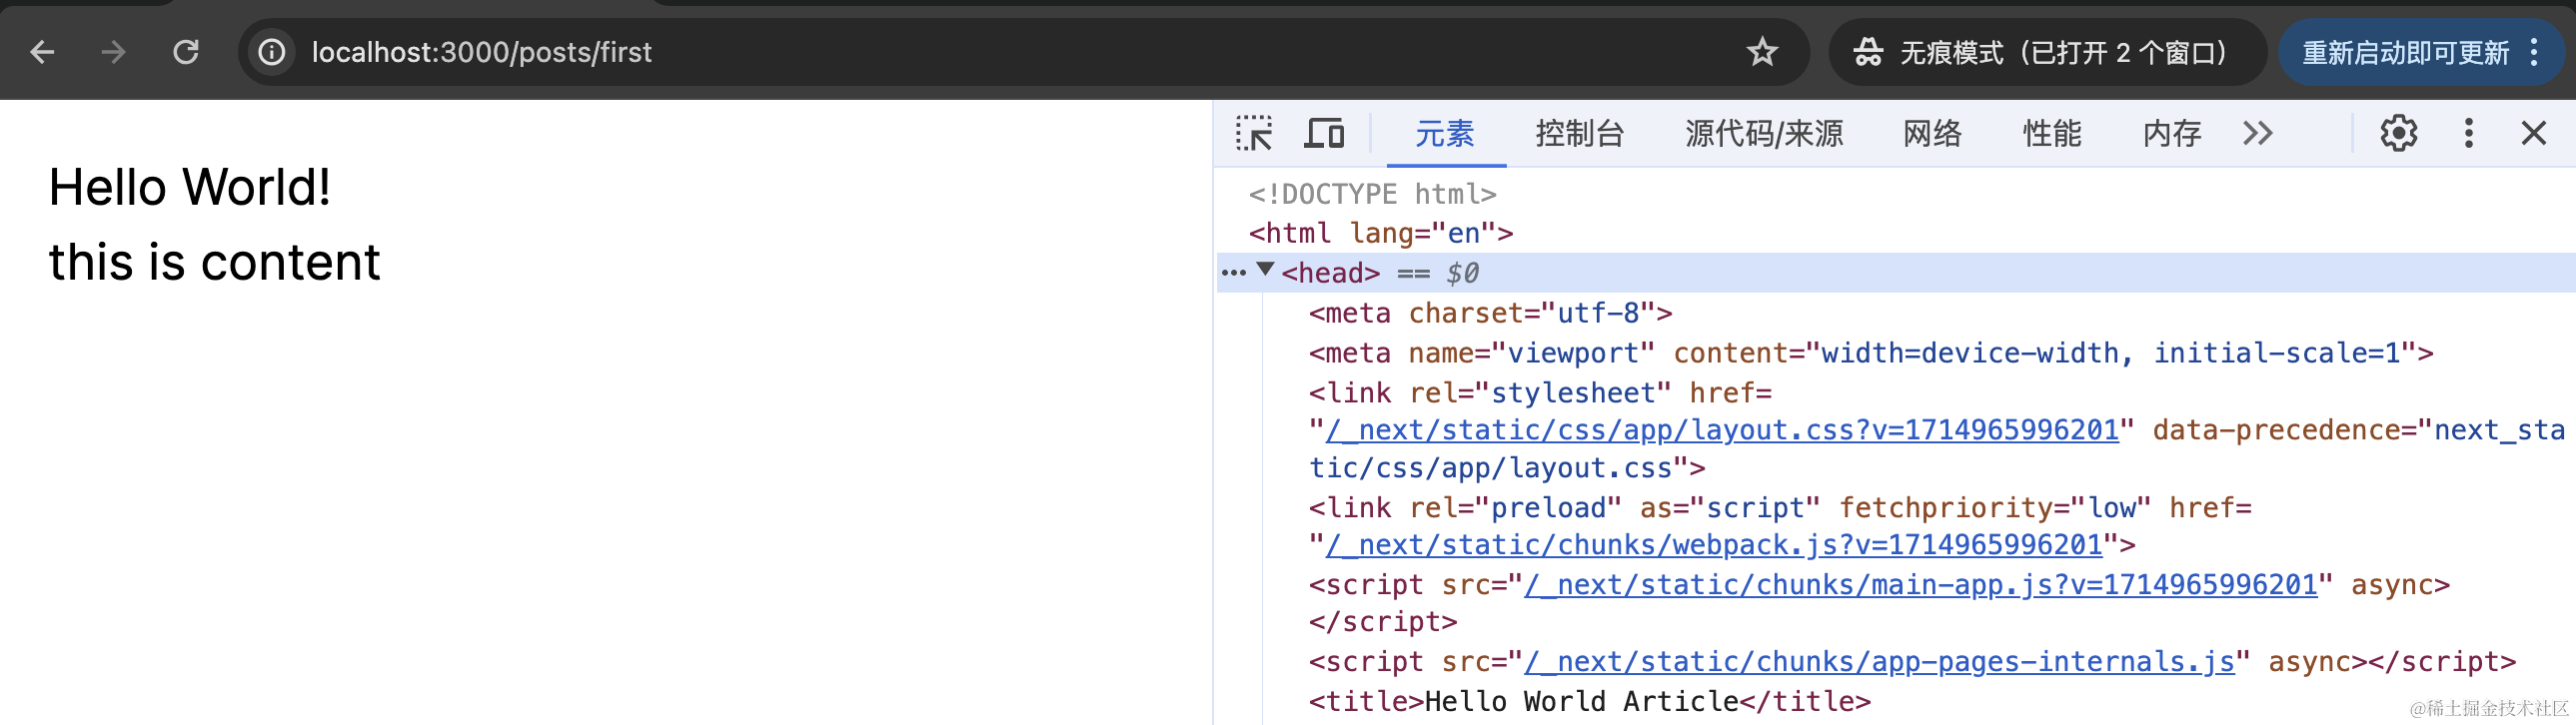The height and width of the screenshot is (725, 2576).
Task: Collapse the head element node
Action: pyautogui.click(x=1266, y=270)
